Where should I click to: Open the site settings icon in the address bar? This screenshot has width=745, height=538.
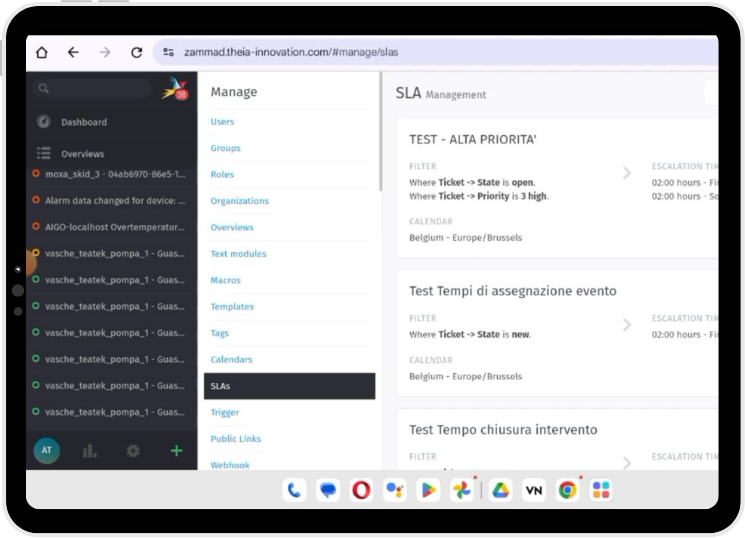(168, 52)
